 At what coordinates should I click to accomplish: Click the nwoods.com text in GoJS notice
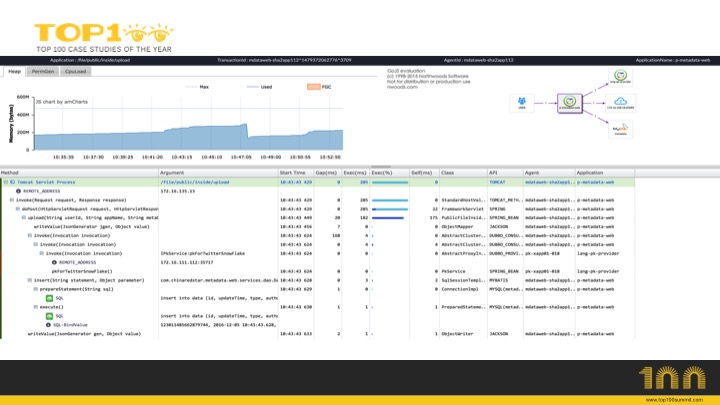[402, 87]
